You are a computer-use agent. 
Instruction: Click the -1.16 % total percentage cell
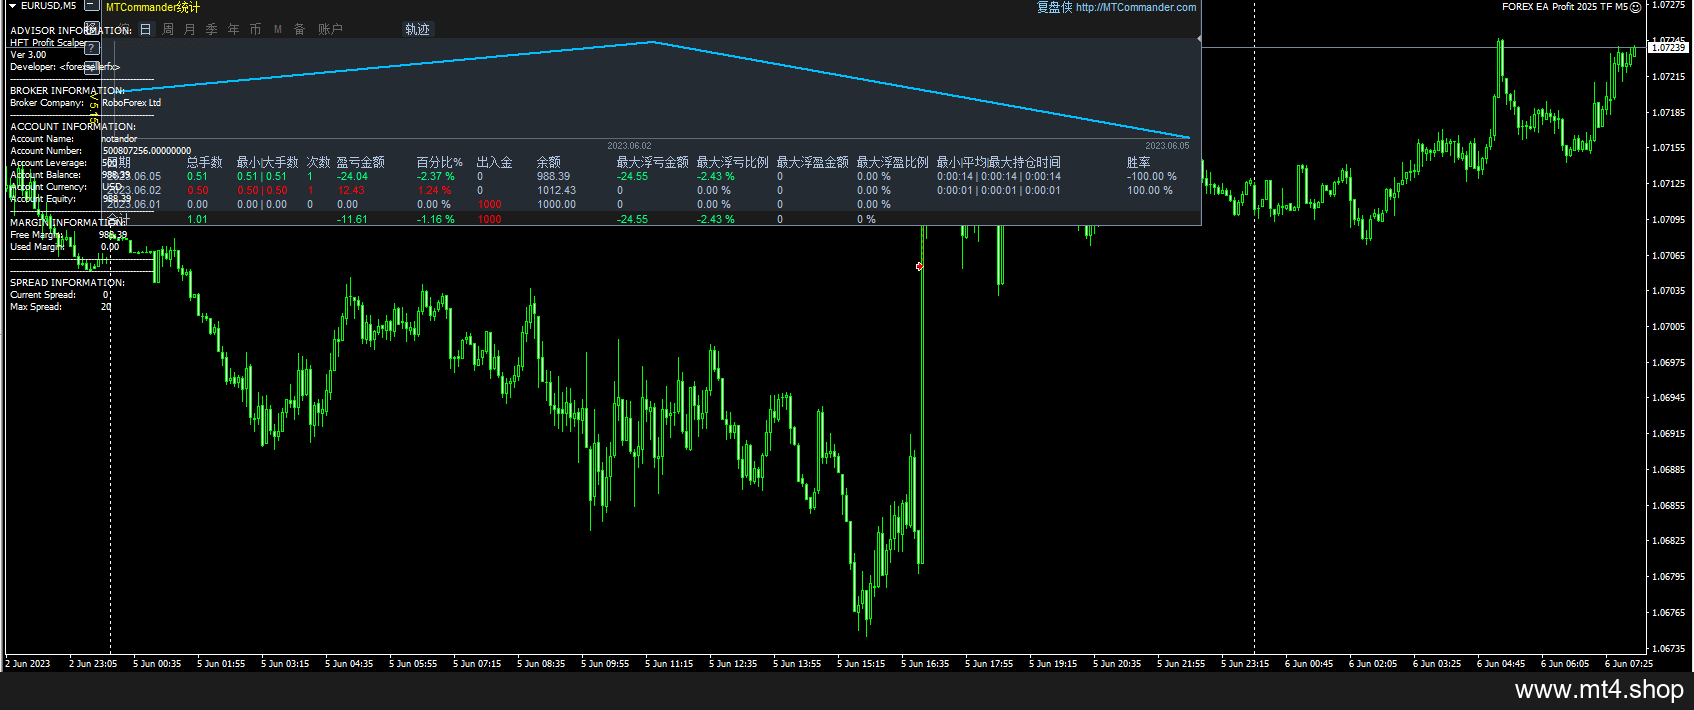click(x=435, y=219)
